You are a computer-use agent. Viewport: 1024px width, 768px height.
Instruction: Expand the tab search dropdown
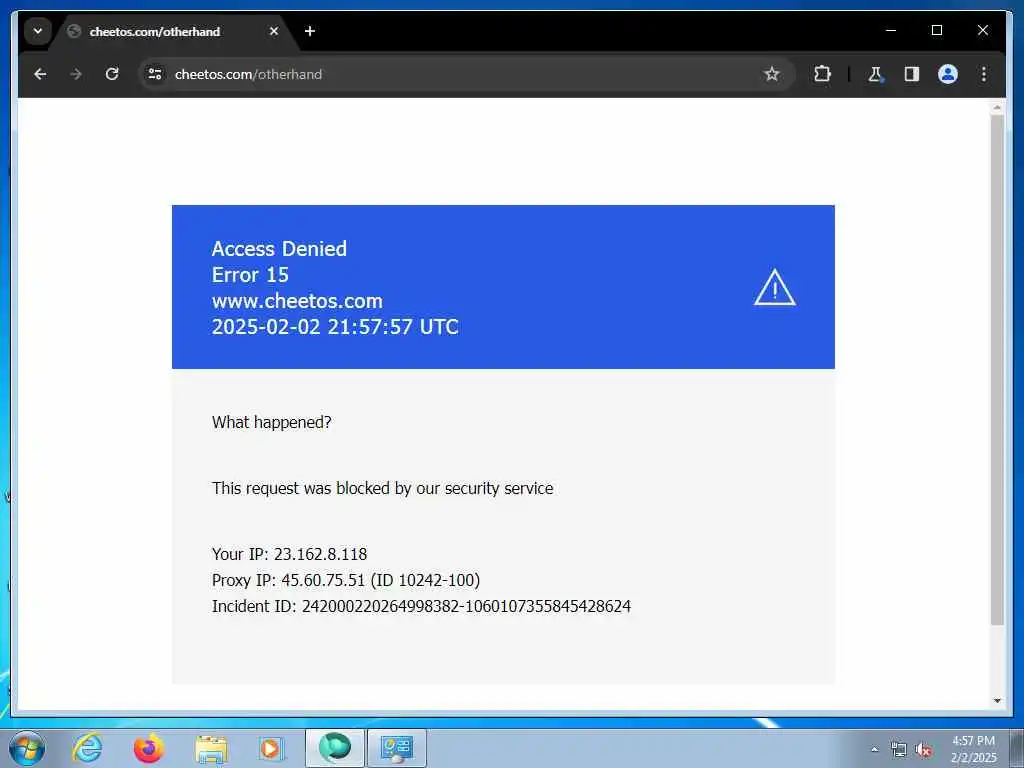point(38,31)
